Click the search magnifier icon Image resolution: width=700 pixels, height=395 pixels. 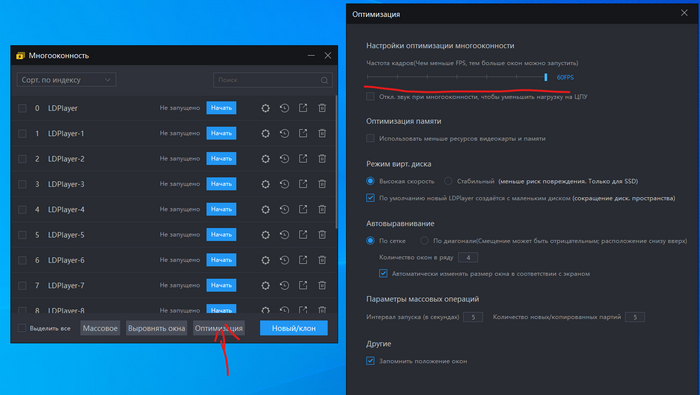pos(324,80)
